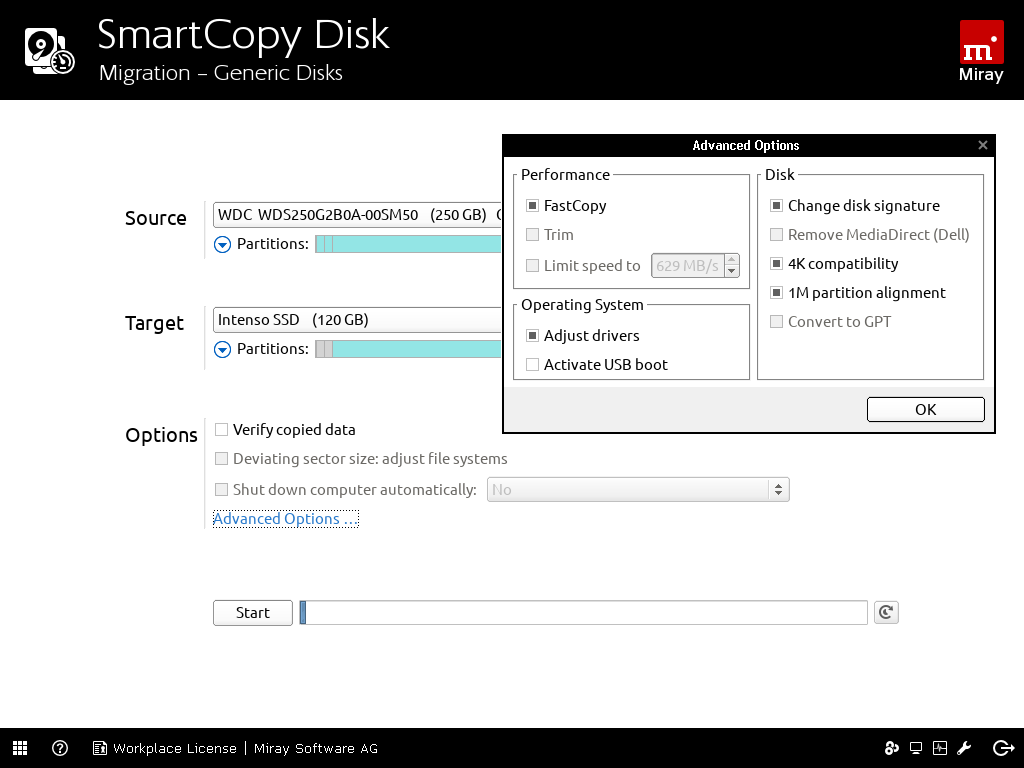Click the exit icon in bottom bar

1003,748
